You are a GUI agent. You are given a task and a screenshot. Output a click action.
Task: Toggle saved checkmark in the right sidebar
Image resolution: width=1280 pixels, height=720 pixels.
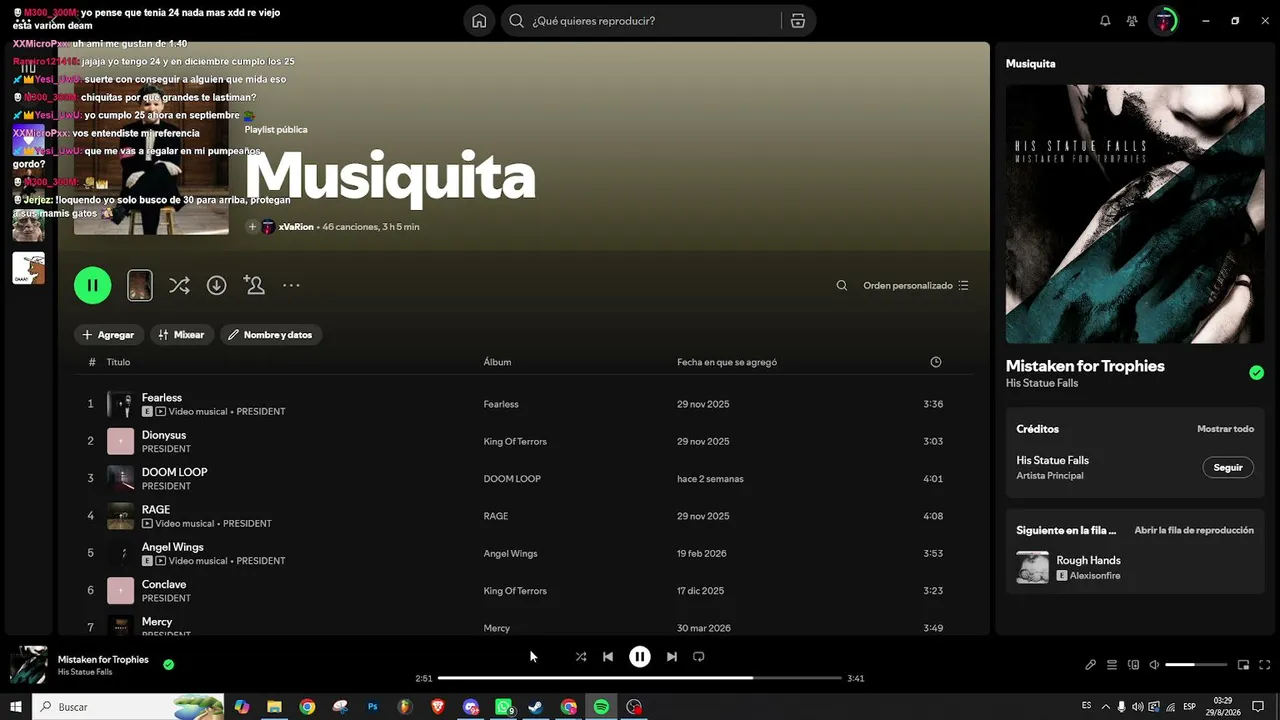coord(1256,373)
